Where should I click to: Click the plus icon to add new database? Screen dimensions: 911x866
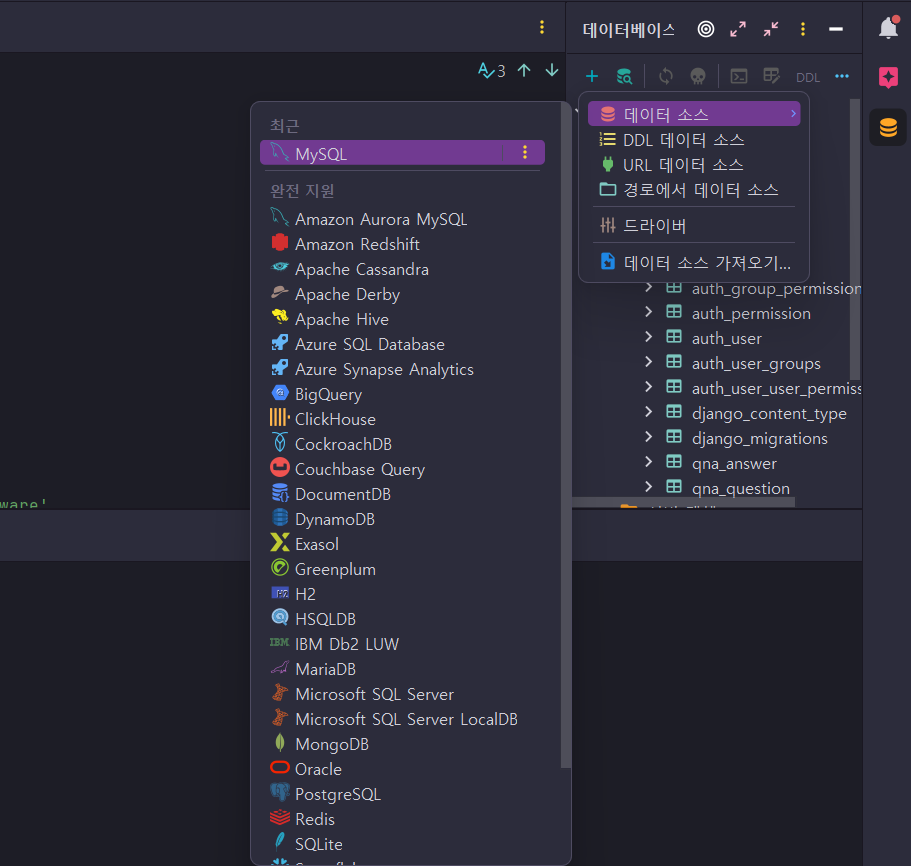click(591, 76)
